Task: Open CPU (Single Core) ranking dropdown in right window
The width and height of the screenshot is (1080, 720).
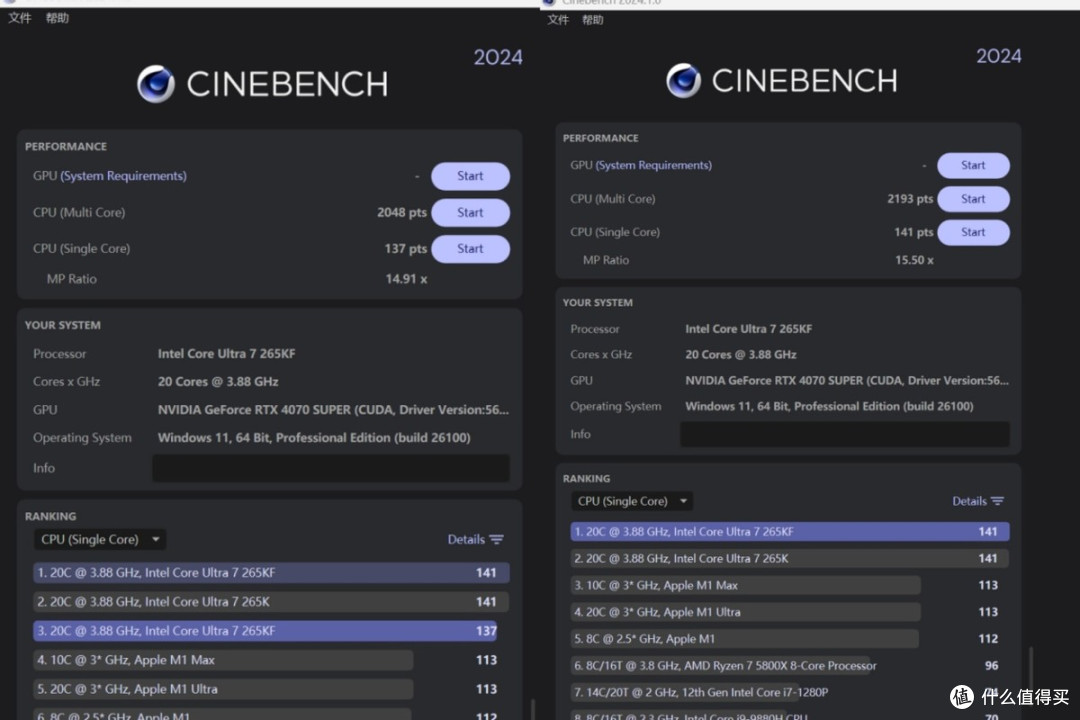Action: click(632, 501)
